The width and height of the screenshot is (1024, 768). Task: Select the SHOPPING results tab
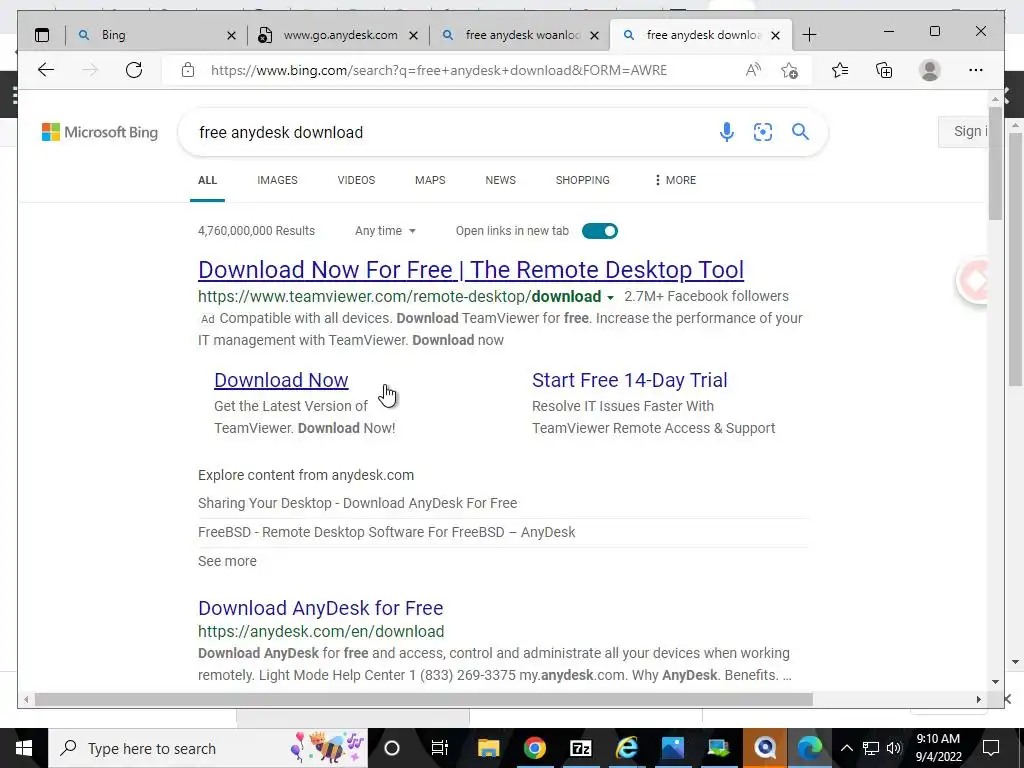tap(583, 180)
